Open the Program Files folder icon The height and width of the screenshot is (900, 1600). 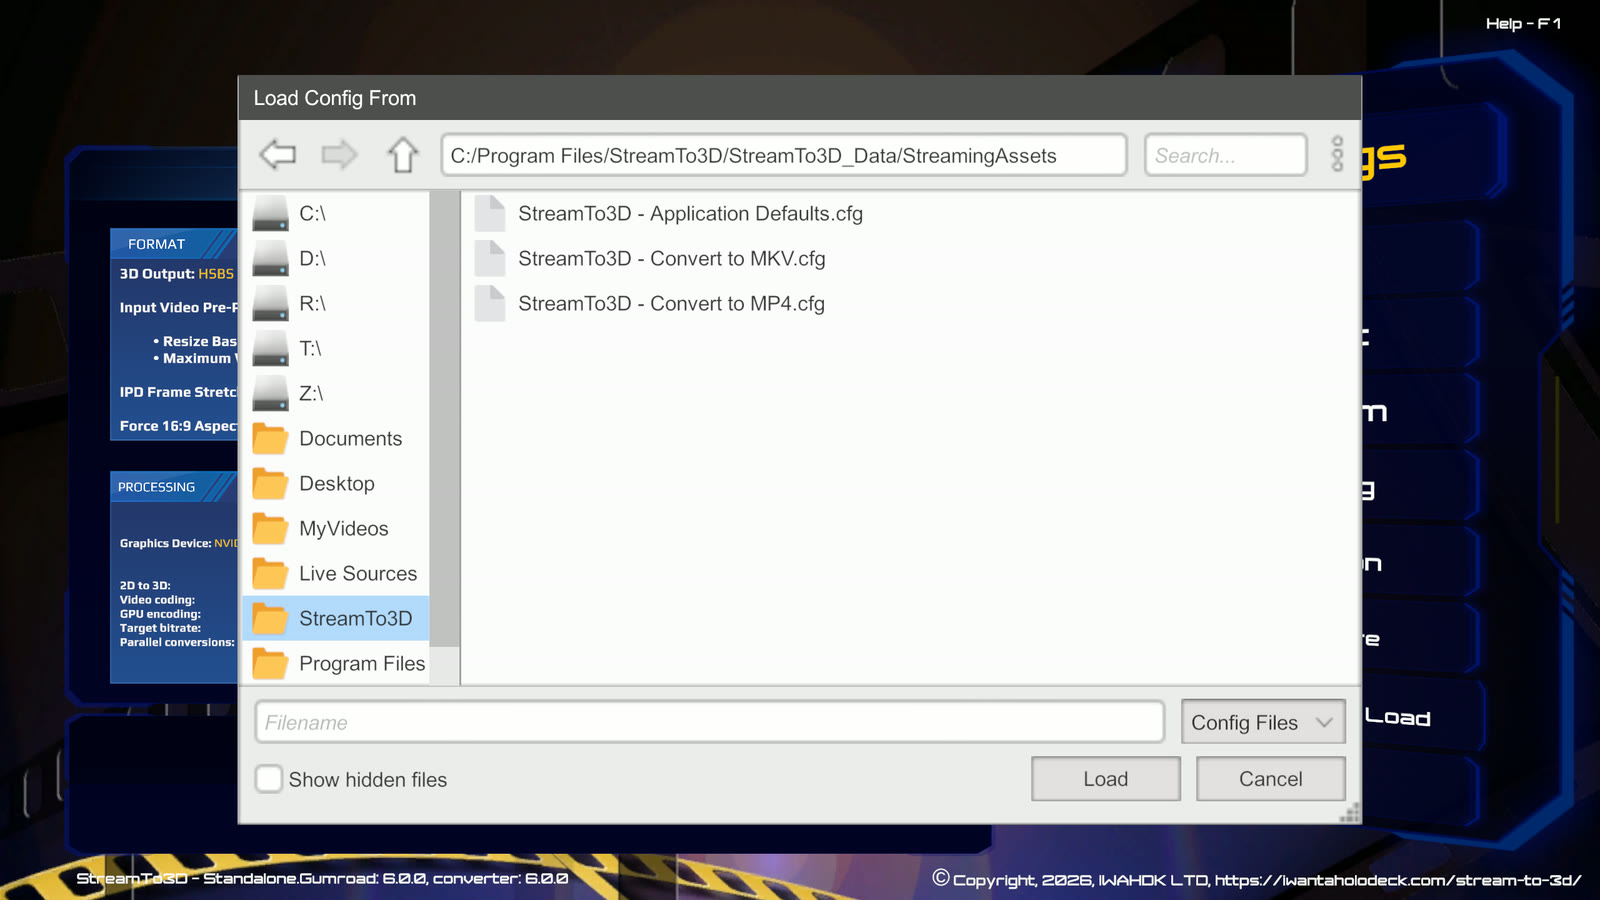pyautogui.click(x=270, y=663)
